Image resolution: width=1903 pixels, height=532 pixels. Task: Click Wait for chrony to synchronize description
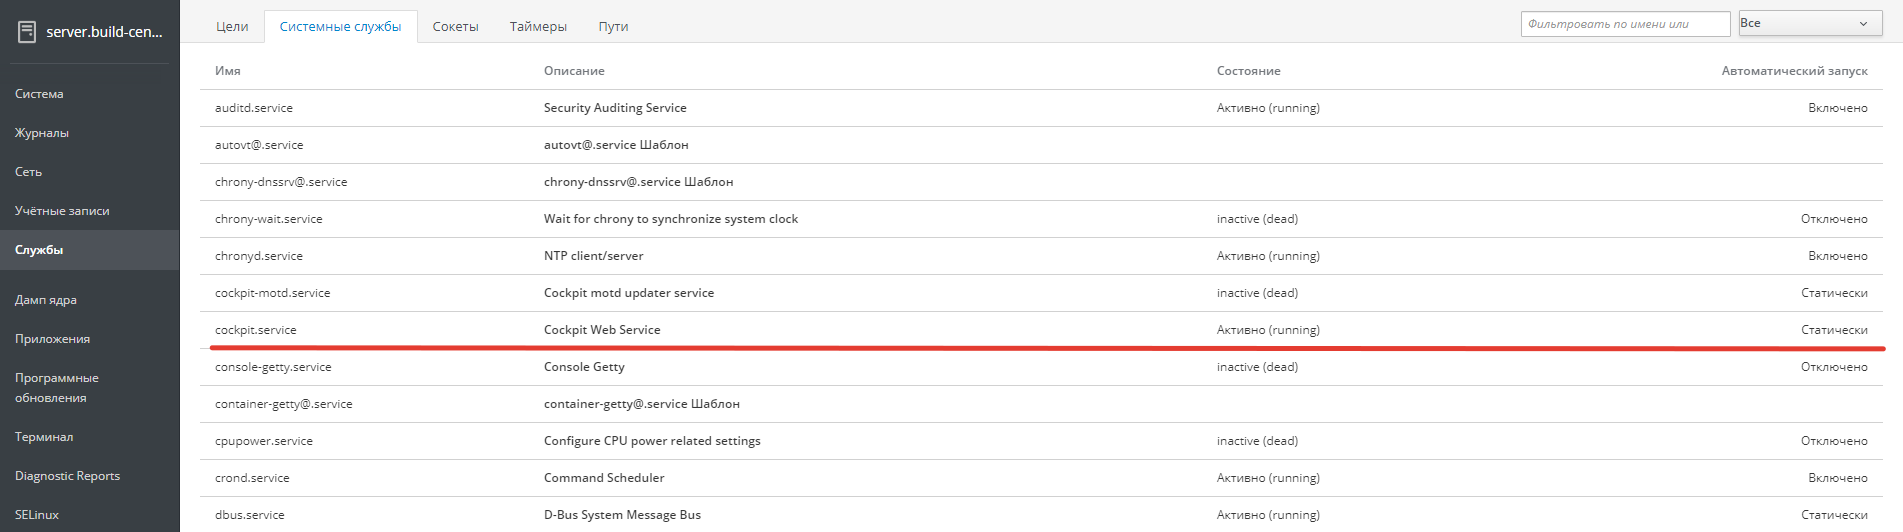click(x=671, y=219)
